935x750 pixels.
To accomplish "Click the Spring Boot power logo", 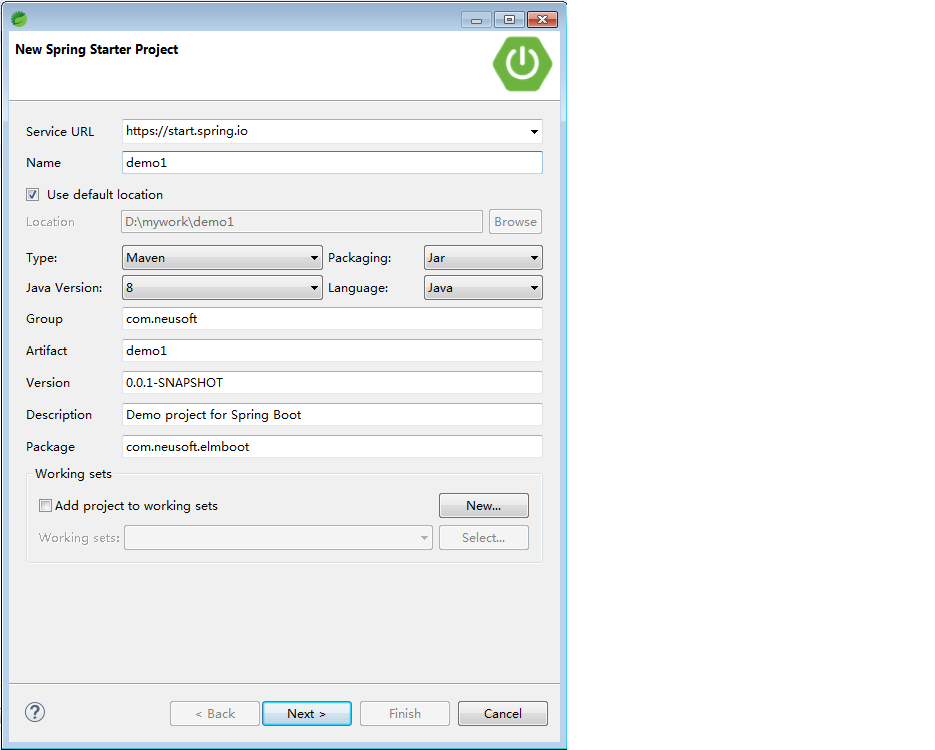I will pyautogui.click(x=522, y=64).
